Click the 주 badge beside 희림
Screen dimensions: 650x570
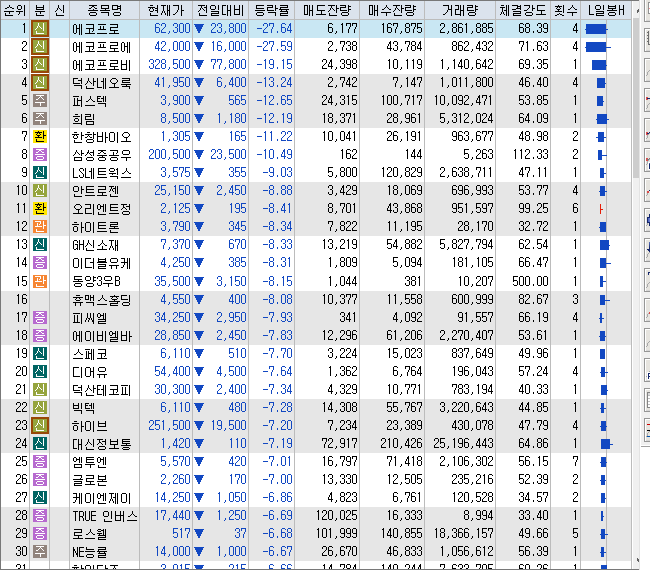tap(40, 119)
